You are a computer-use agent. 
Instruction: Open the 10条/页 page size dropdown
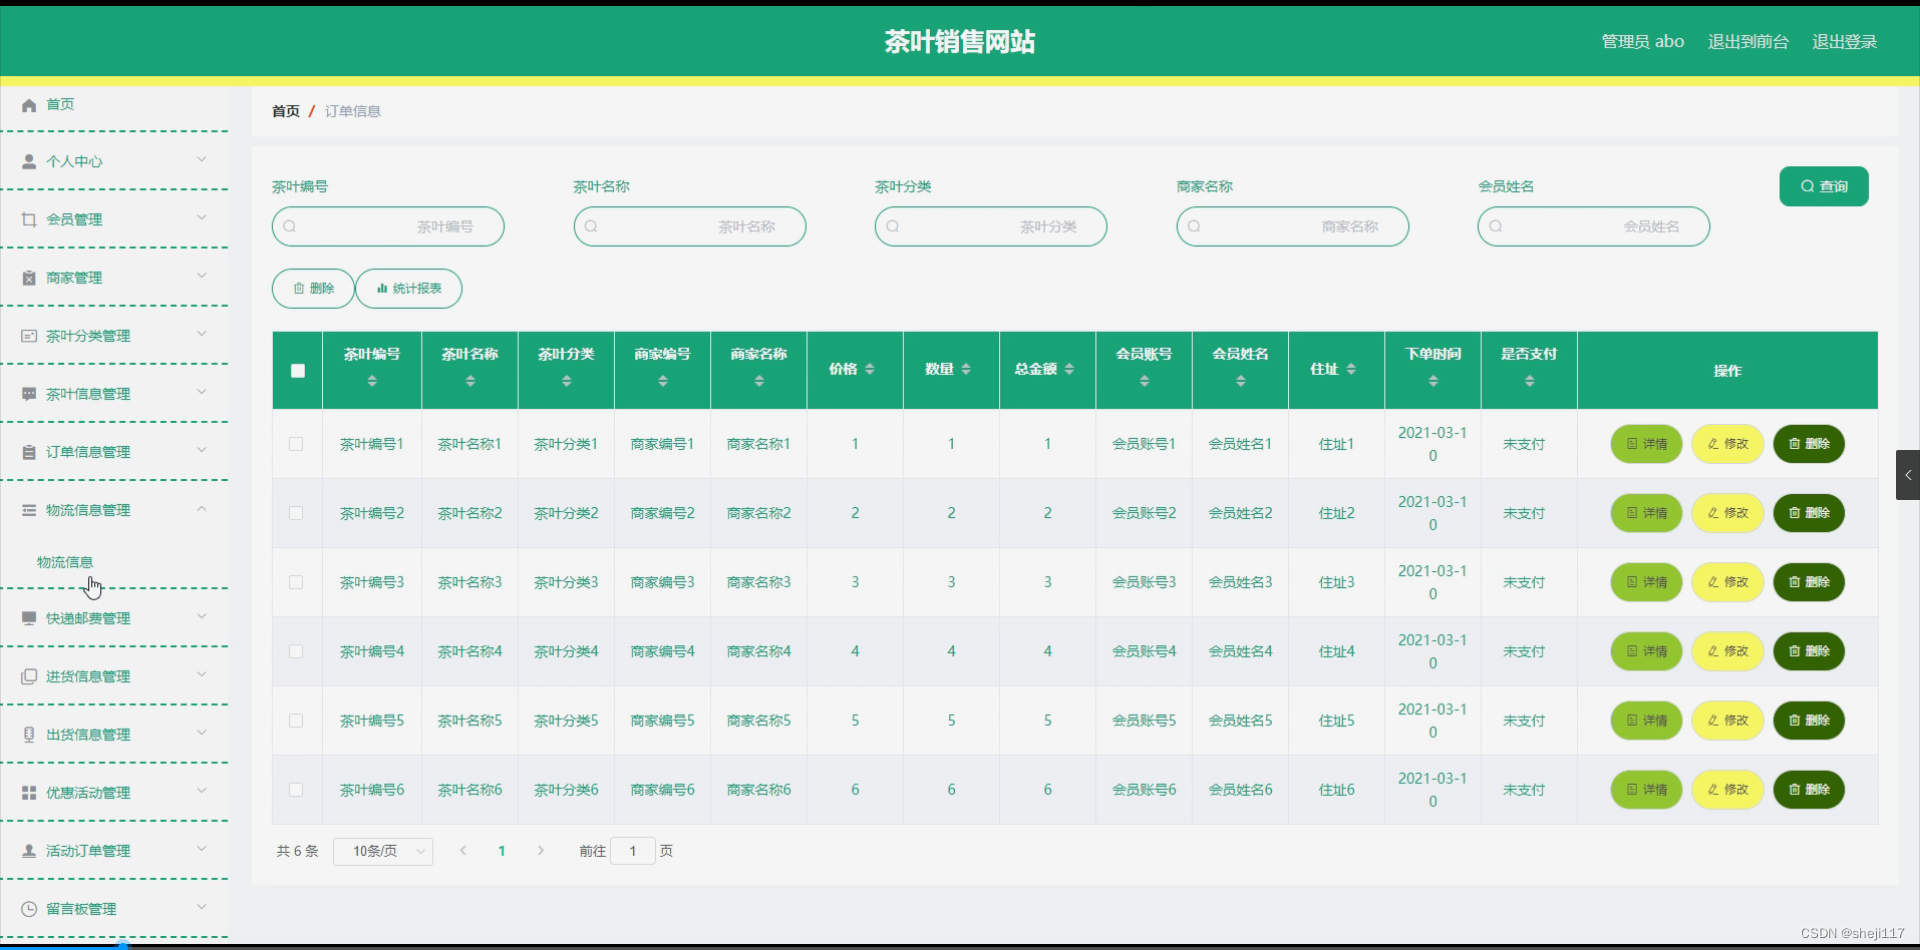pyautogui.click(x=383, y=851)
